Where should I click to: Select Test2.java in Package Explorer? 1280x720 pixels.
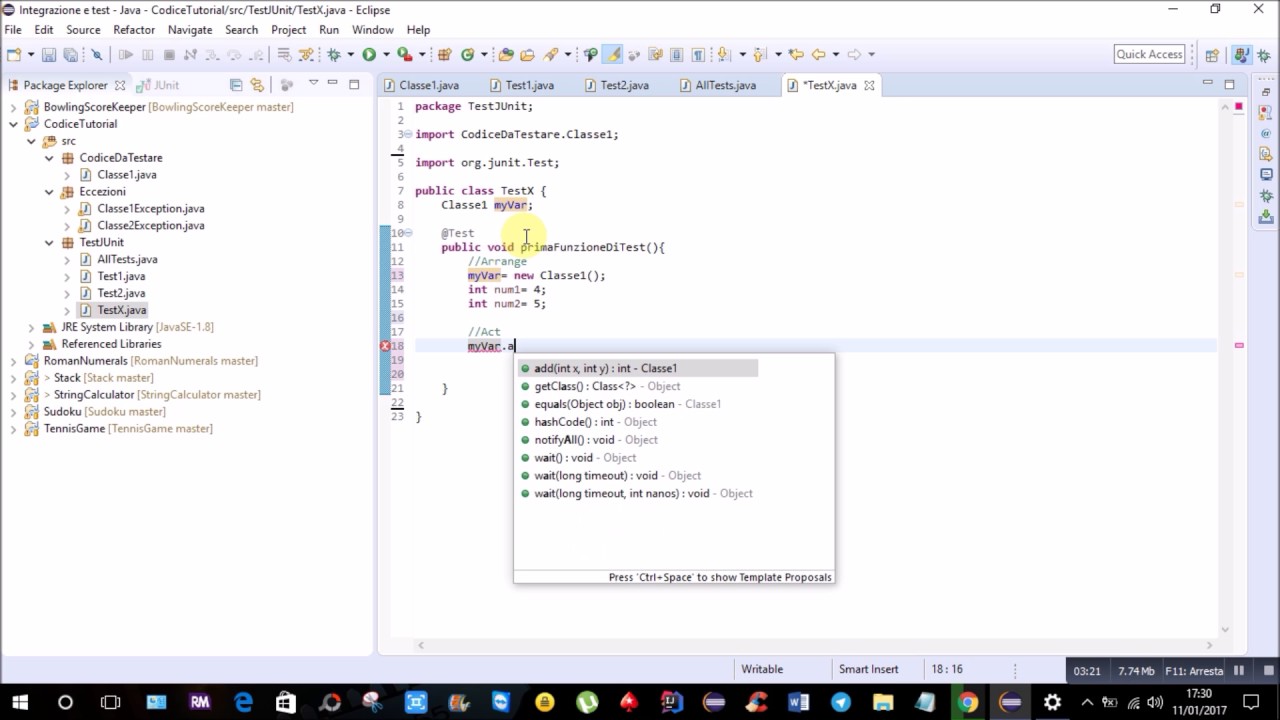click(121, 293)
